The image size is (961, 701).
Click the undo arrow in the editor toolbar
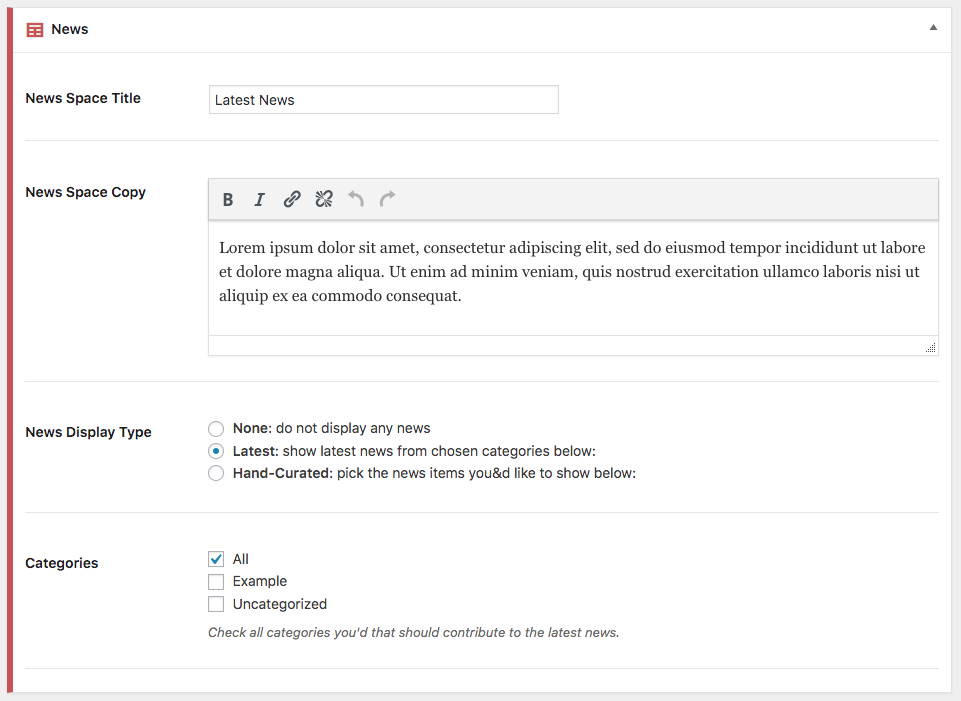(x=355, y=199)
